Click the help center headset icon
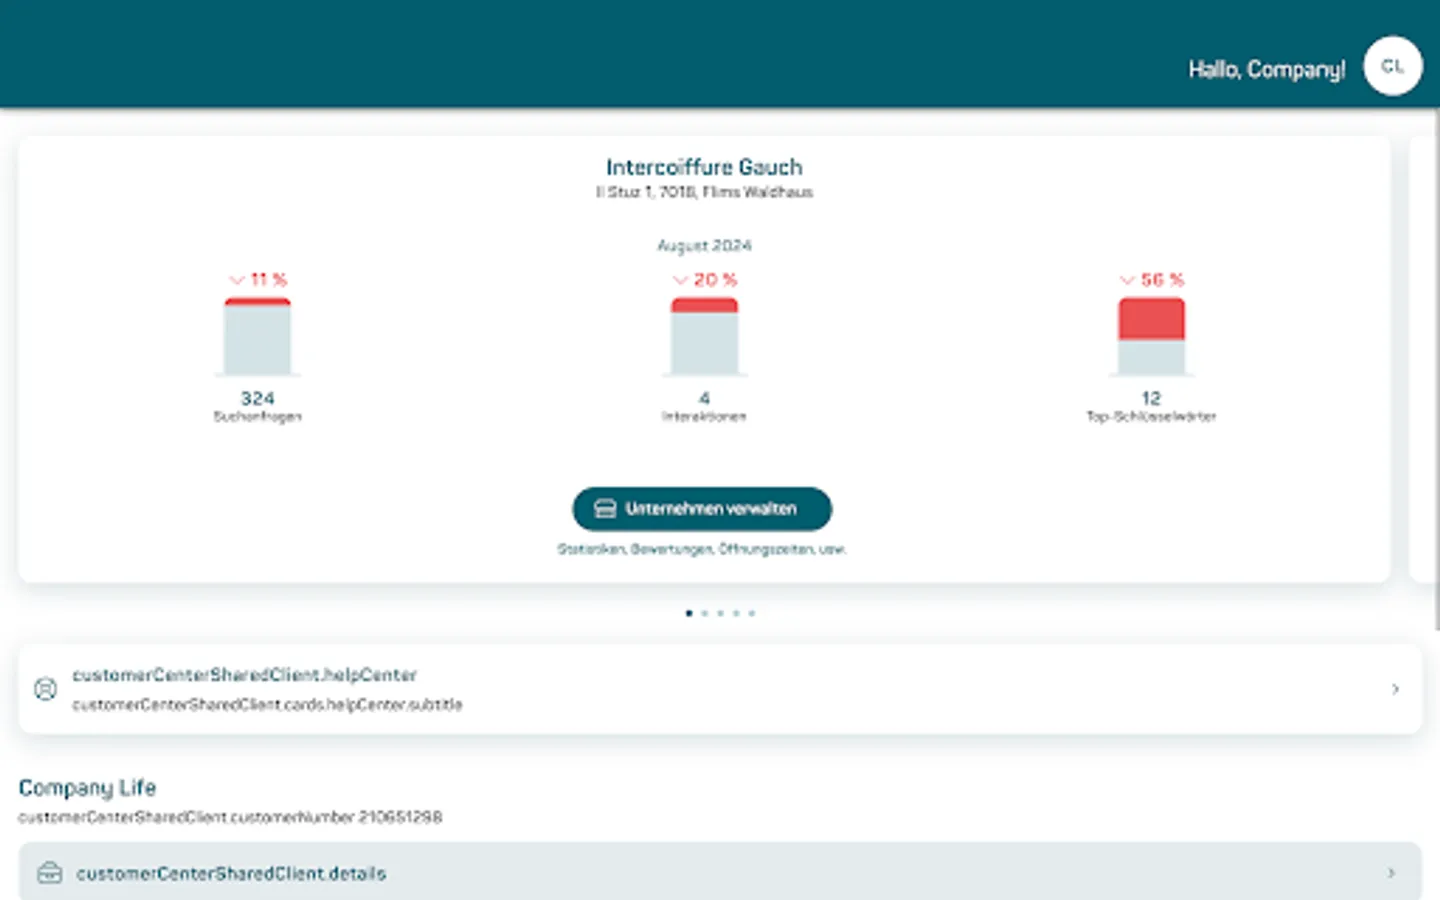The height and width of the screenshot is (900, 1440). [x=46, y=689]
